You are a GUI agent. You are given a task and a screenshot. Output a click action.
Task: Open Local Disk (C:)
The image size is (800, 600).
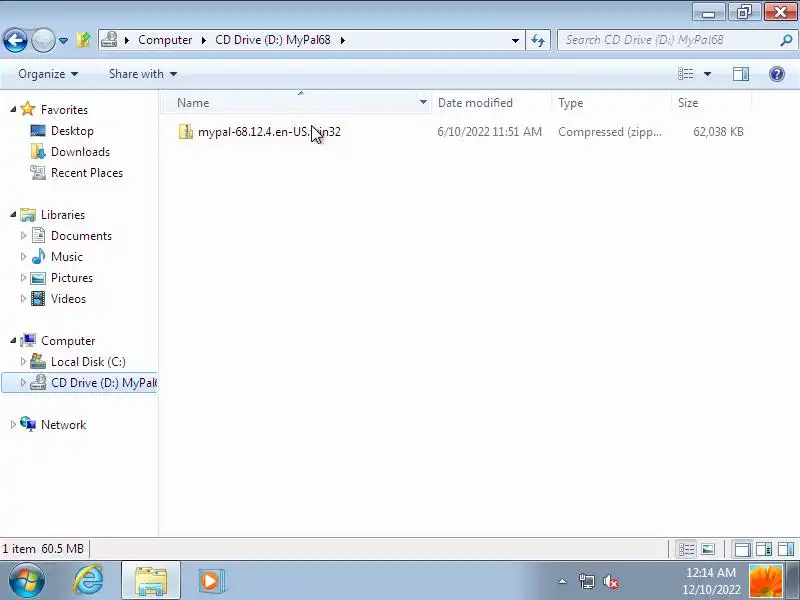point(88,362)
